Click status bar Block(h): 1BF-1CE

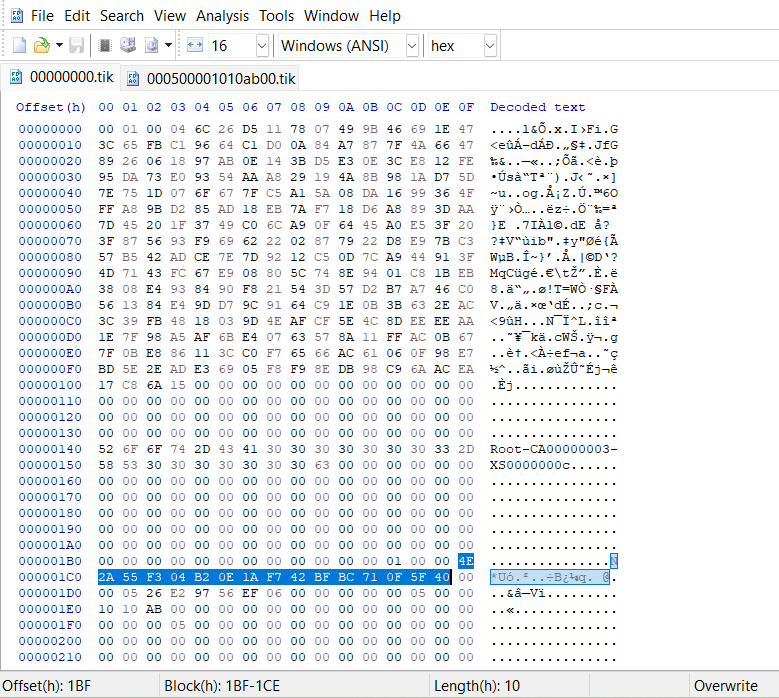click(222, 686)
